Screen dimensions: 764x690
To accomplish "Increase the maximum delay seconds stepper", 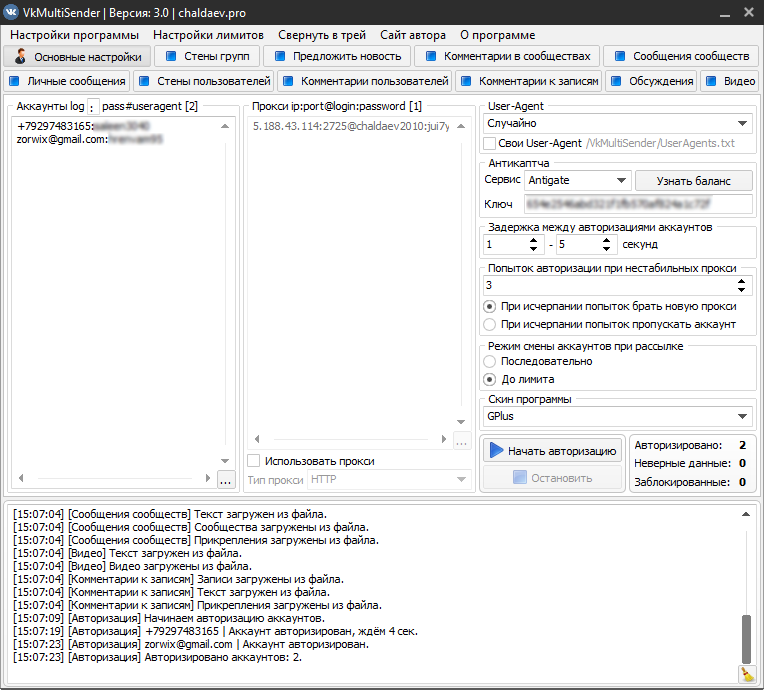I will tap(606, 240).
